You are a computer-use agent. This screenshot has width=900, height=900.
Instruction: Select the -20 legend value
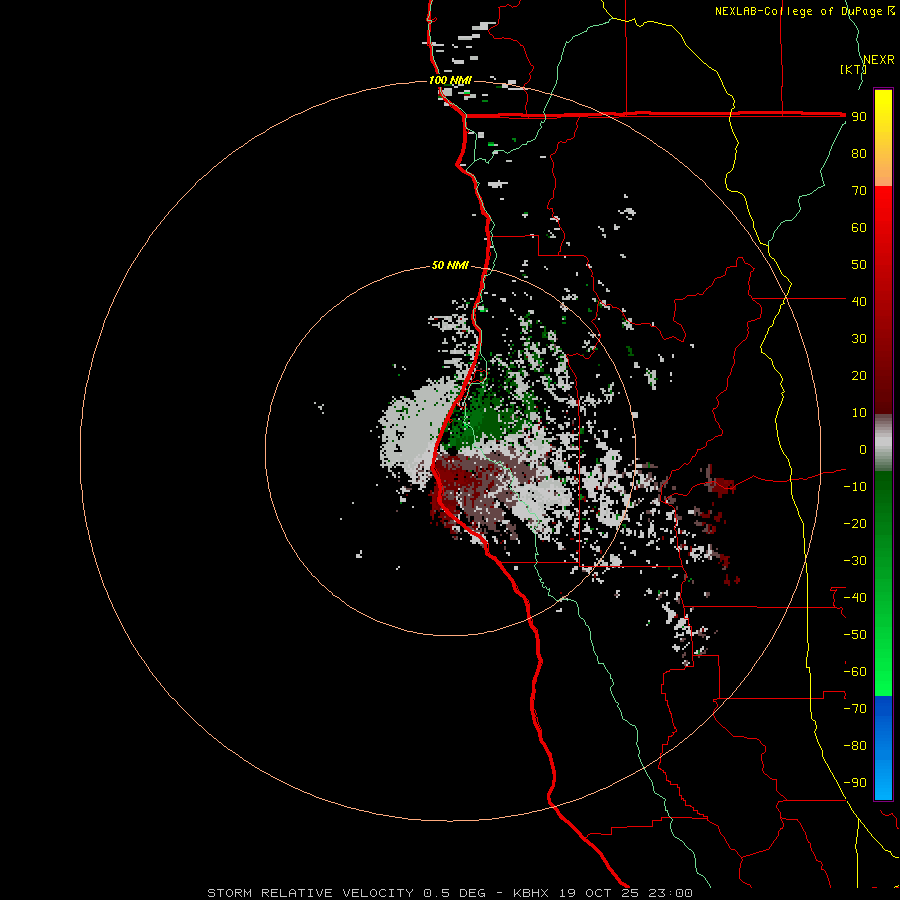click(x=855, y=523)
